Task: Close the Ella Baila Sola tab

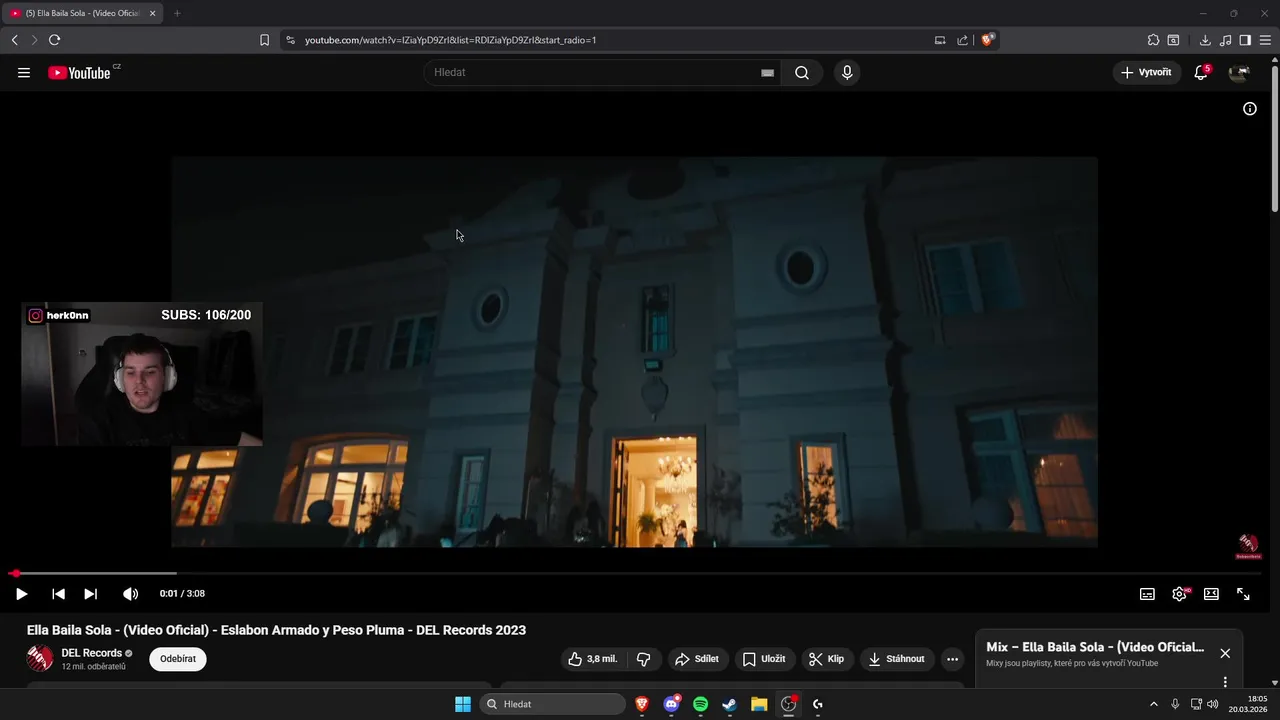Action: (x=153, y=13)
